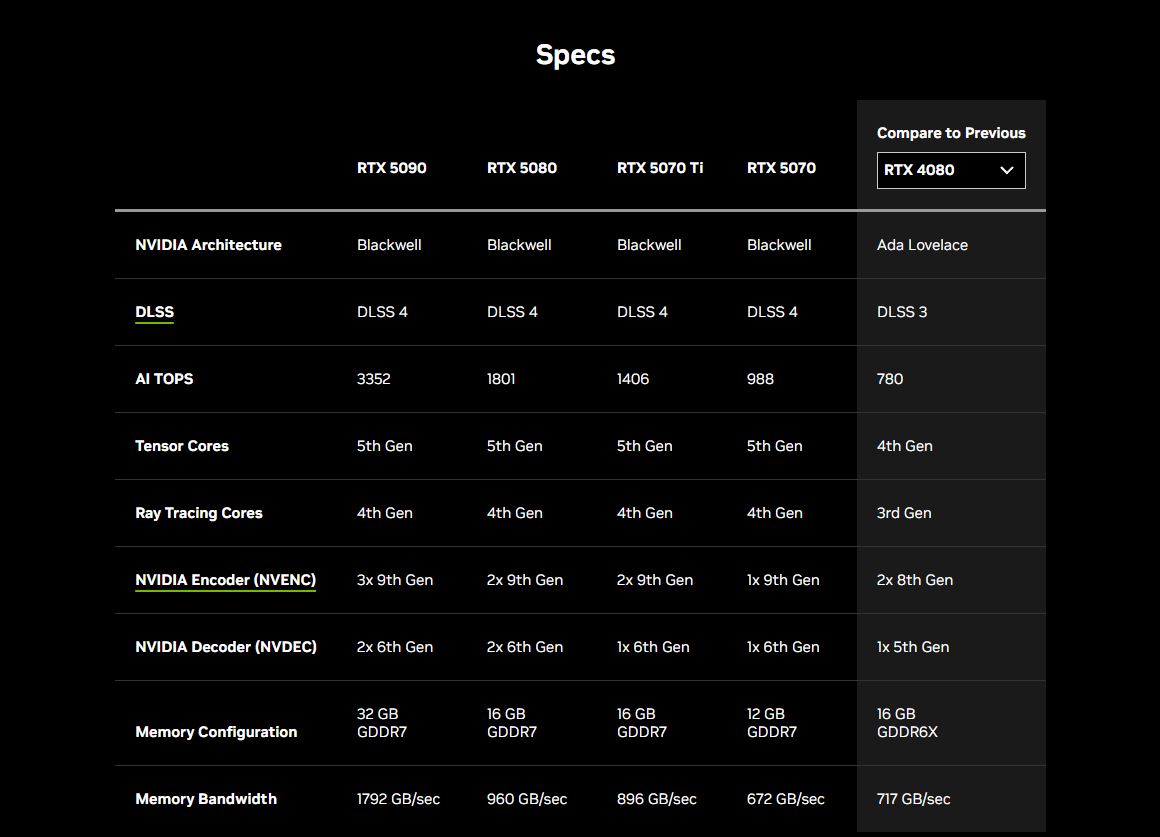Click the 1792 GB/sec bandwidth value
Viewport: 1160px width, 837px height.
tap(398, 799)
